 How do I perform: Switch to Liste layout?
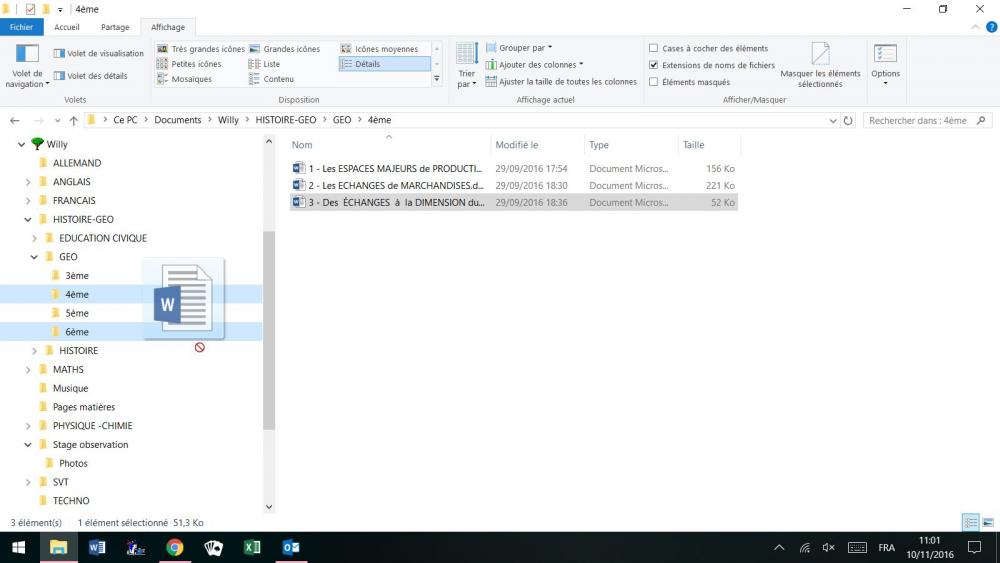coord(265,64)
